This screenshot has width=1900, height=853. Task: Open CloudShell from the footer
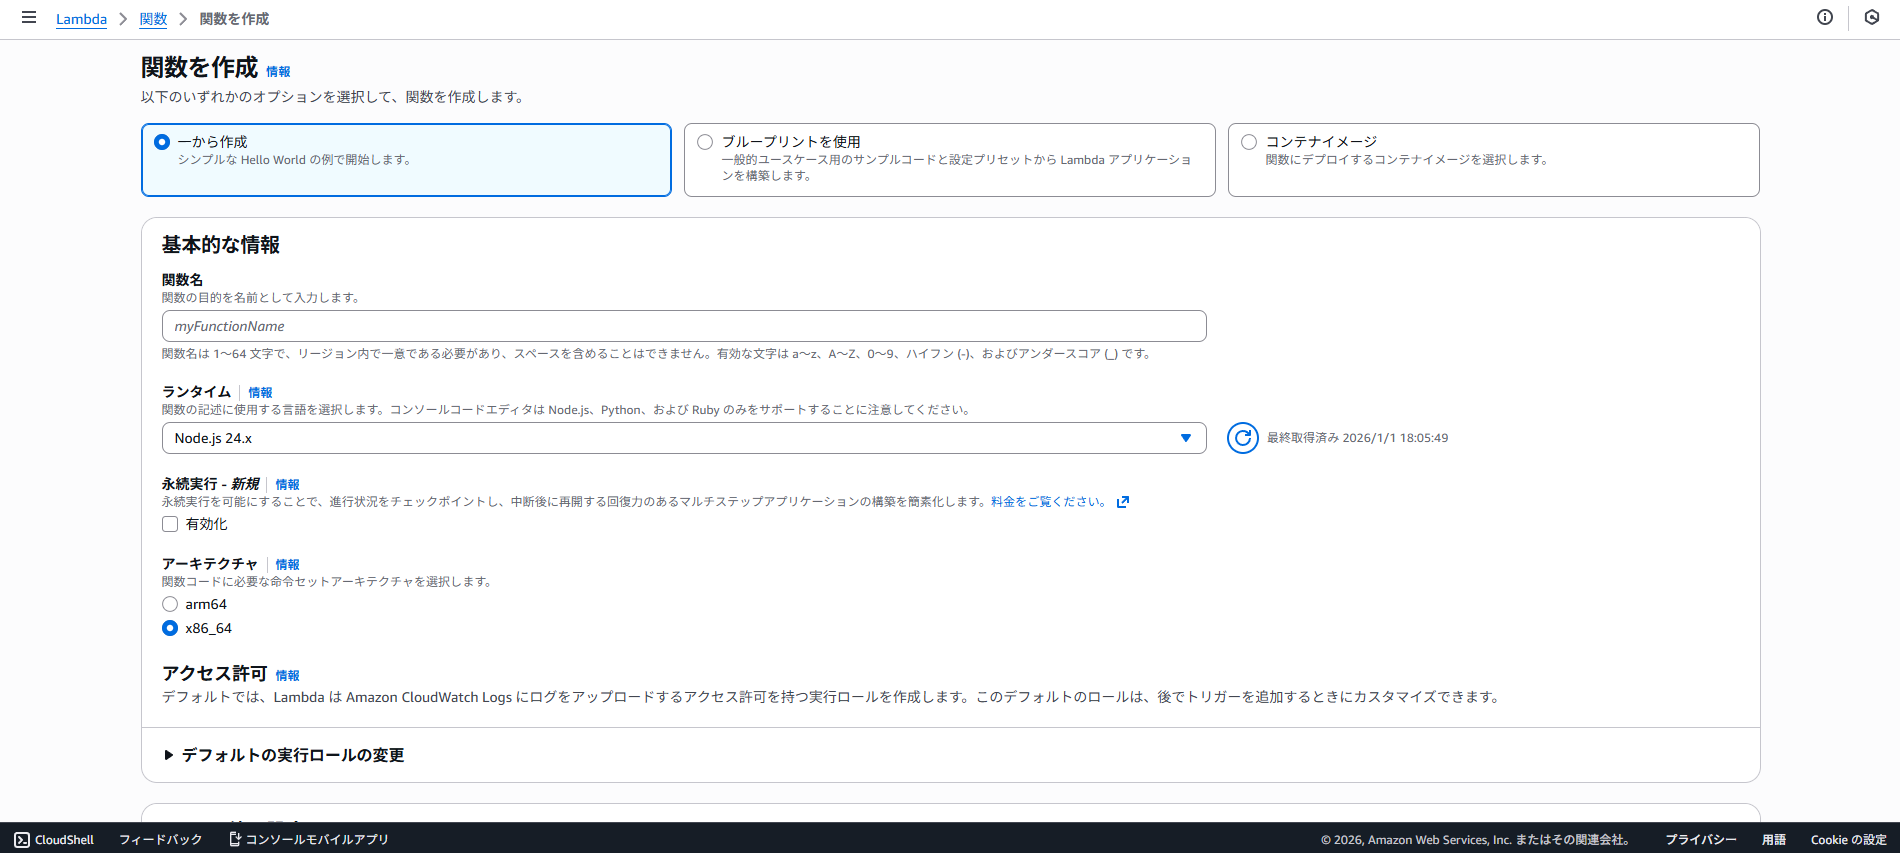coord(55,839)
